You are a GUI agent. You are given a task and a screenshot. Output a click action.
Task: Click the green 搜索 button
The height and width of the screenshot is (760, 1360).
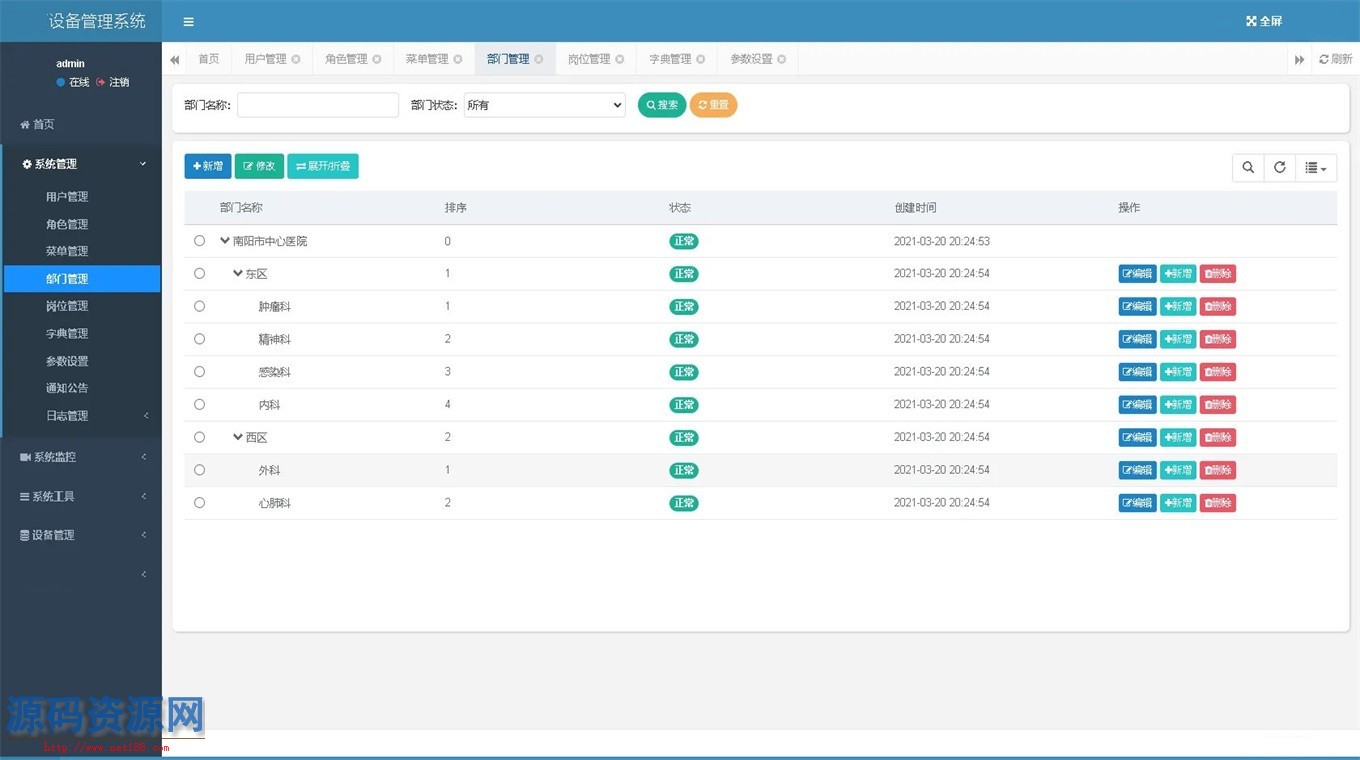[x=662, y=105]
